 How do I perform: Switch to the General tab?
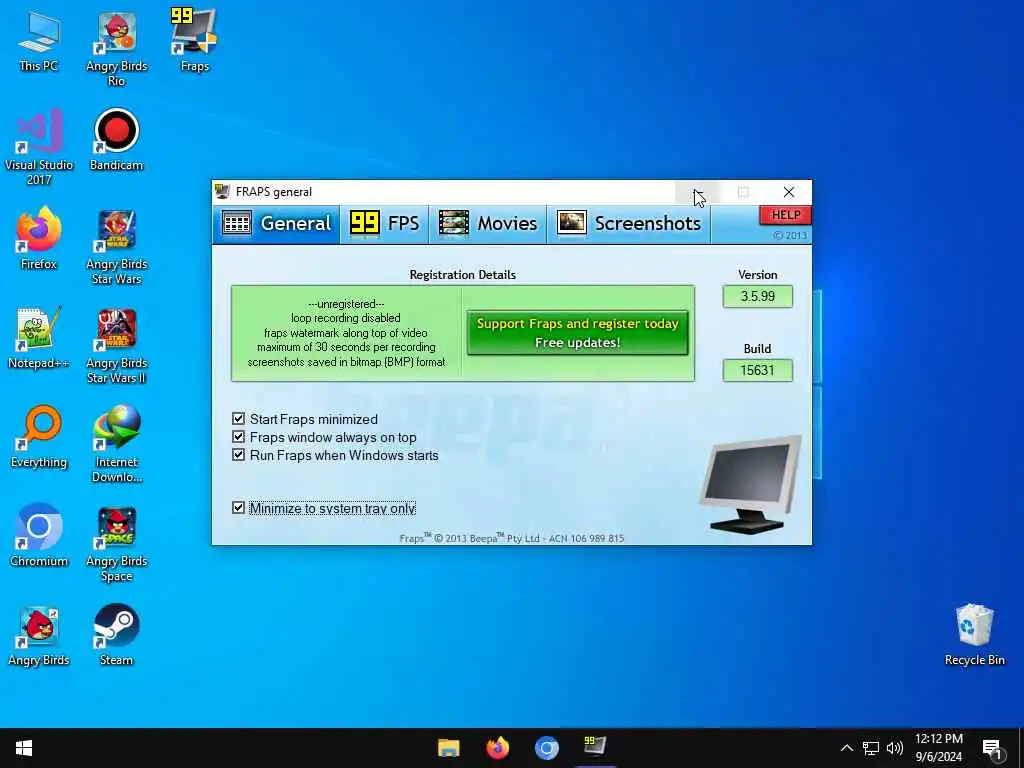pos(276,223)
